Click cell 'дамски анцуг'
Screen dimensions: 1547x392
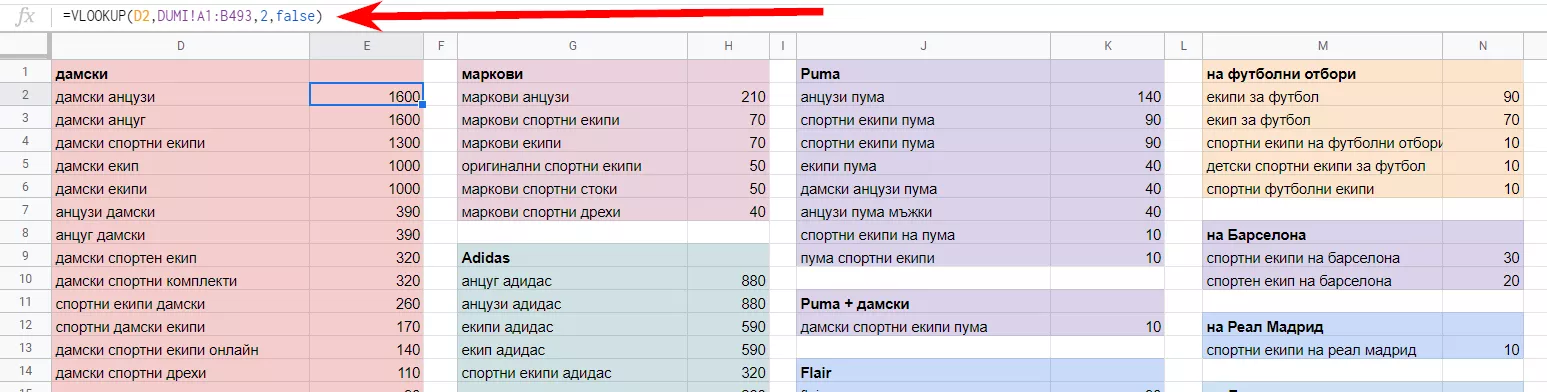coord(180,120)
